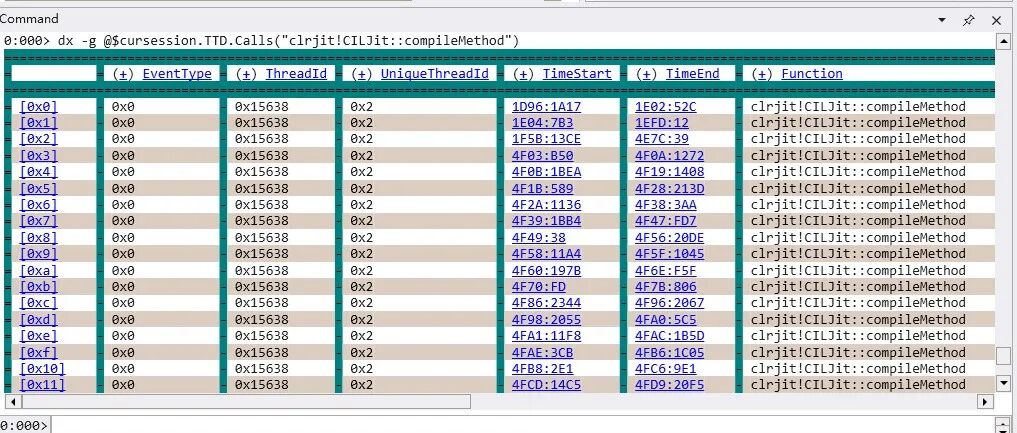Focus the 0:000> command input field
1017x433 pixels.
tap(524, 425)
